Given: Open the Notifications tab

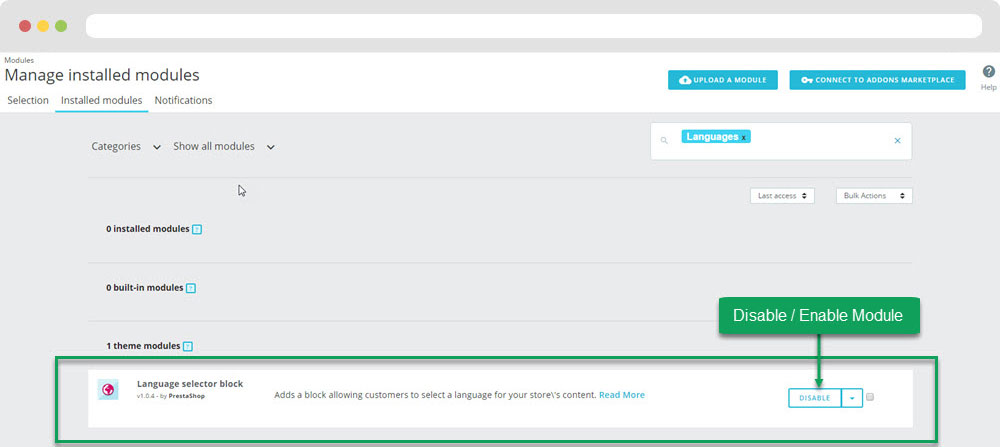Looking at the screenshot, I should [x=183, y=100].
